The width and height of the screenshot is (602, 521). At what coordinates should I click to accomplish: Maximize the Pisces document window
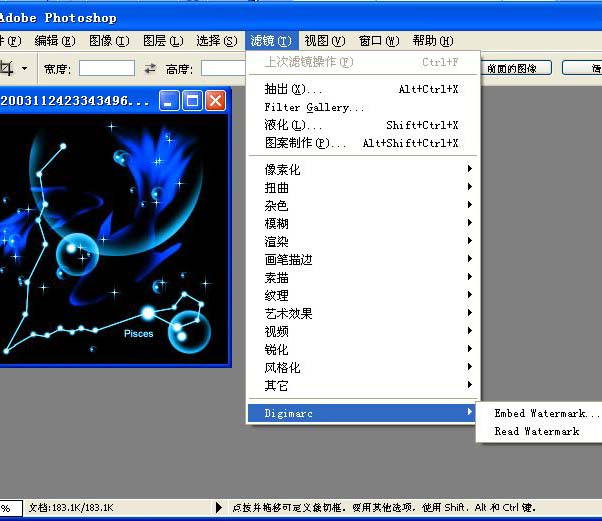(x=192, y=100)
